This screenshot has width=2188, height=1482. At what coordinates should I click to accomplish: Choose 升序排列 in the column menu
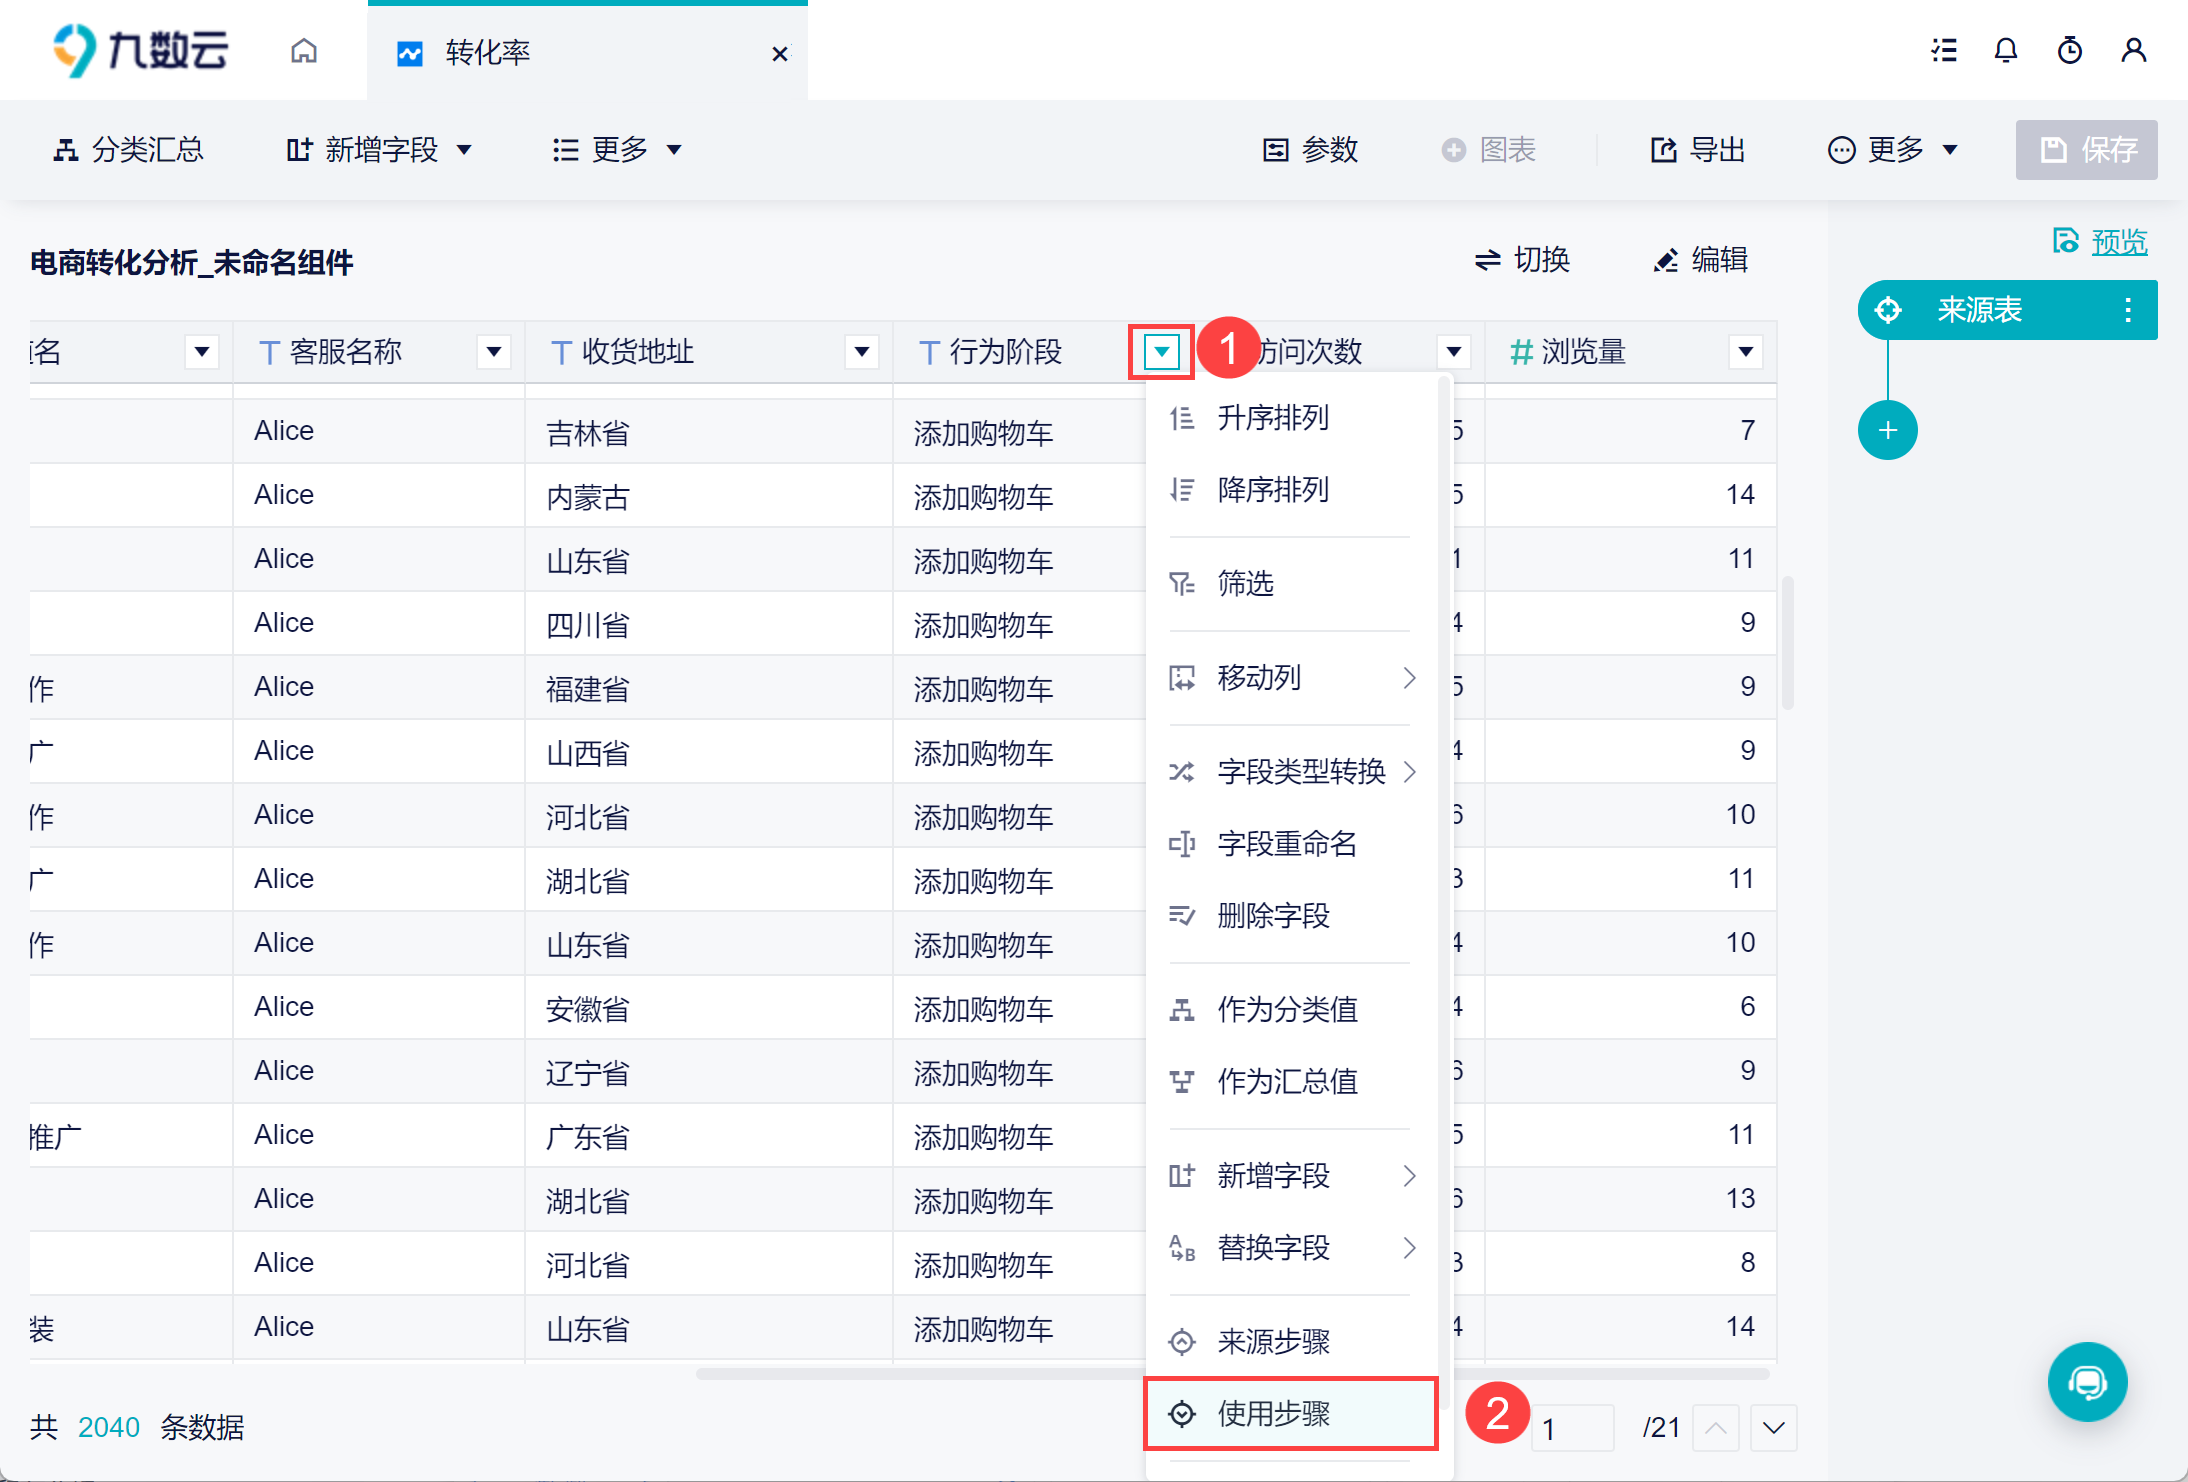pyautogui.click(x=1272, y=418)
